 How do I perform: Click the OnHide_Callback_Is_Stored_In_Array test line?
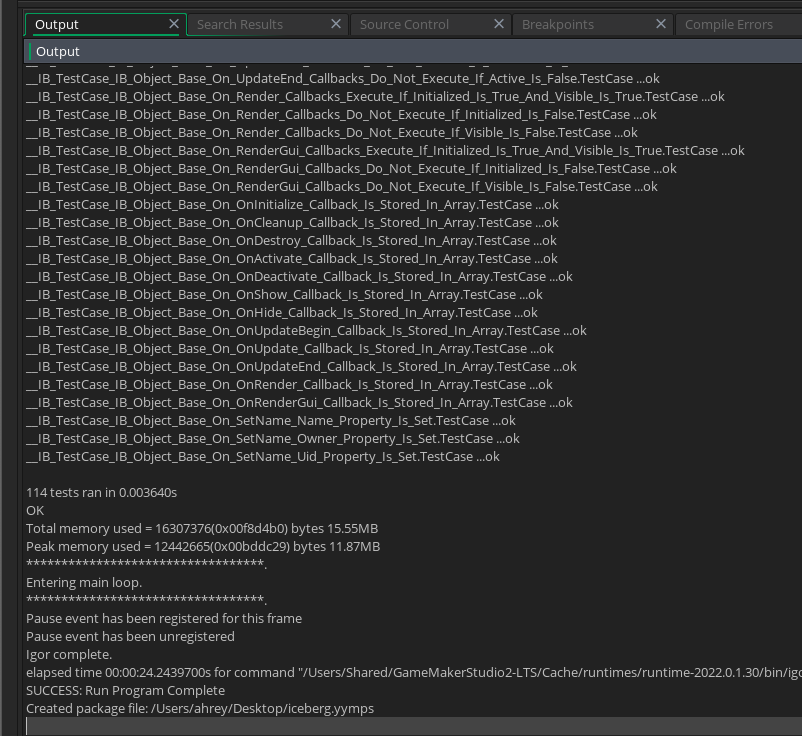tap(282, 313)
